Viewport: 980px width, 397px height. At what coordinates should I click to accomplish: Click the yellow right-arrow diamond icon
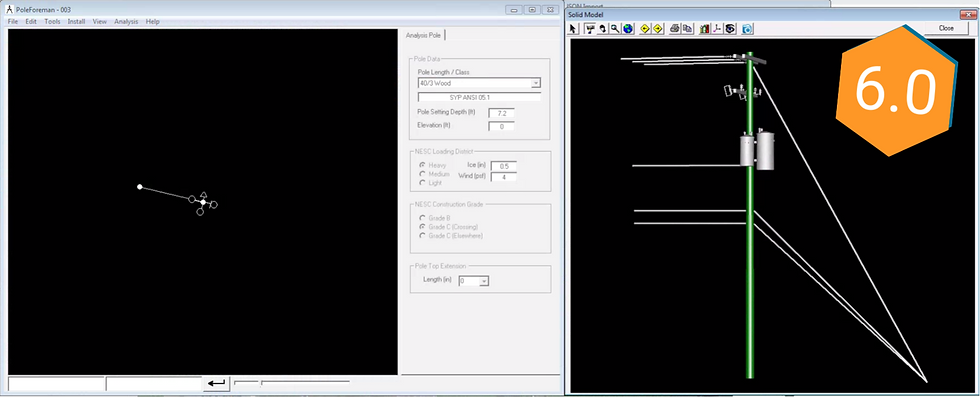click(658, 29)
